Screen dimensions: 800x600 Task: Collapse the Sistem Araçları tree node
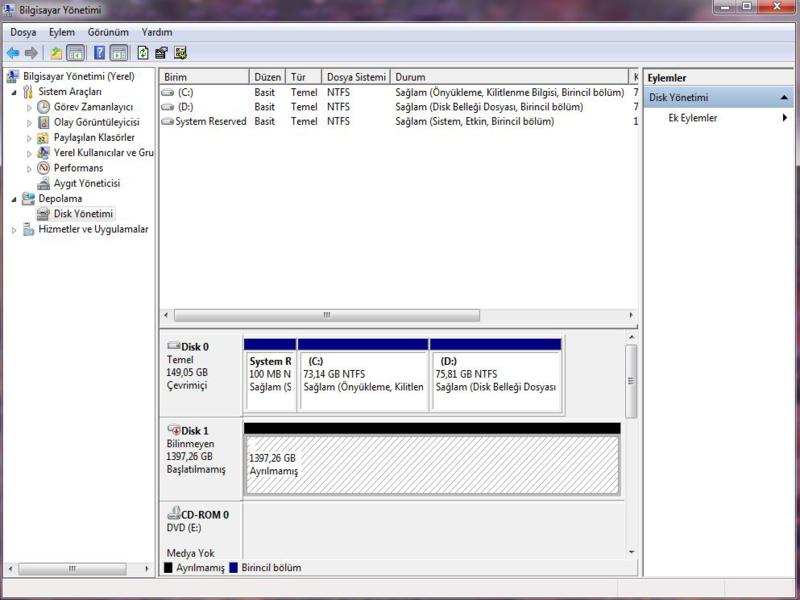coord(15,92)
